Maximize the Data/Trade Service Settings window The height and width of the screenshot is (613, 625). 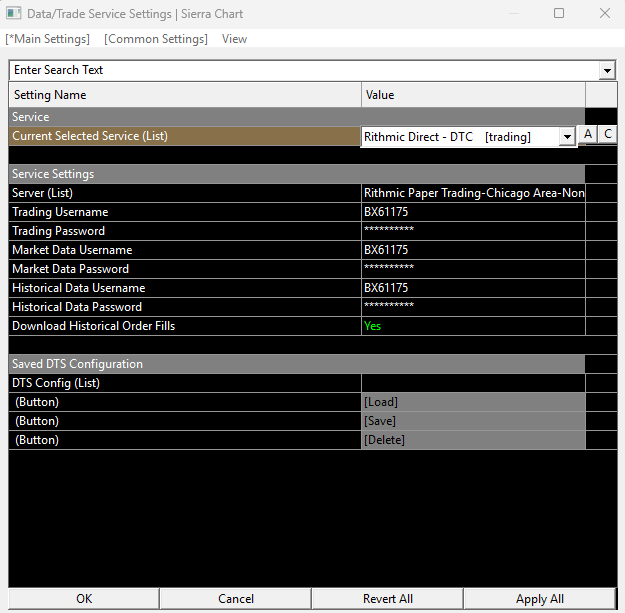(559, 13)
